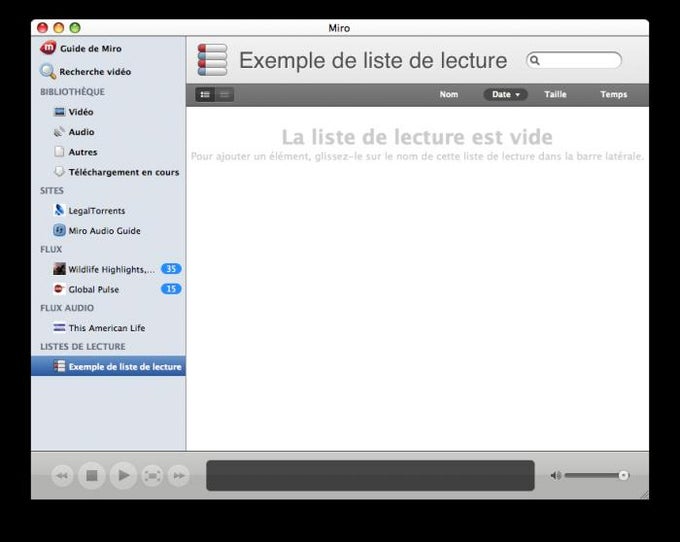Sort by Temps column
This screenshot has height=542, width=680.
pyautogui.click(x=614, y=95)
